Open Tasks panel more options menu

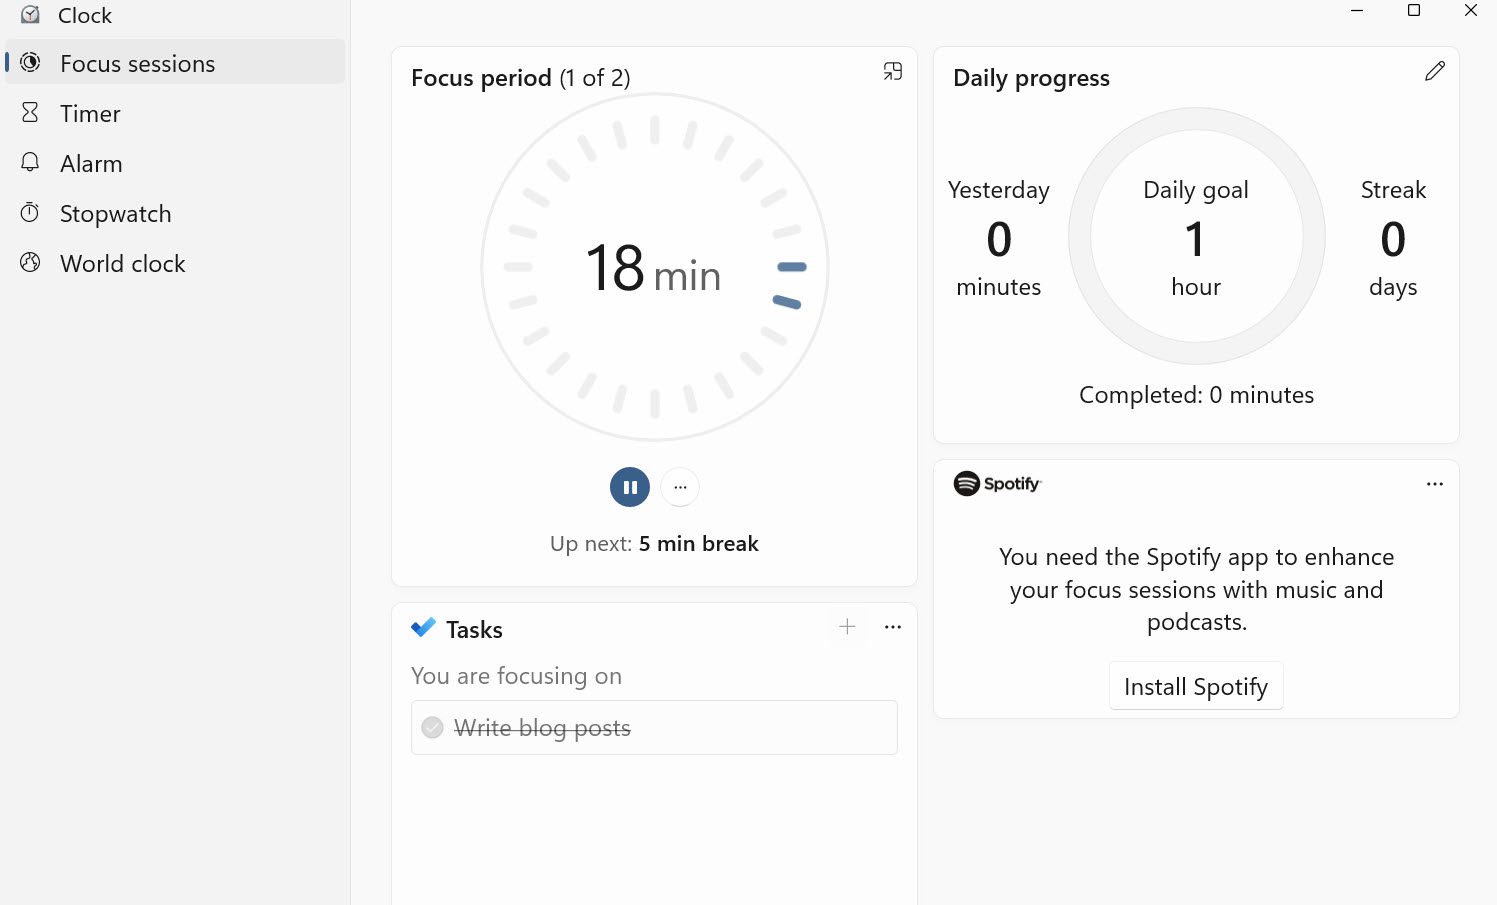893,627
